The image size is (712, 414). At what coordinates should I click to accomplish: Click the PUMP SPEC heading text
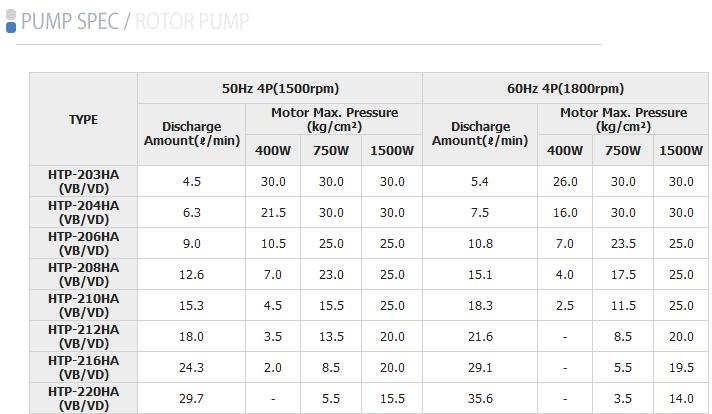68,21
